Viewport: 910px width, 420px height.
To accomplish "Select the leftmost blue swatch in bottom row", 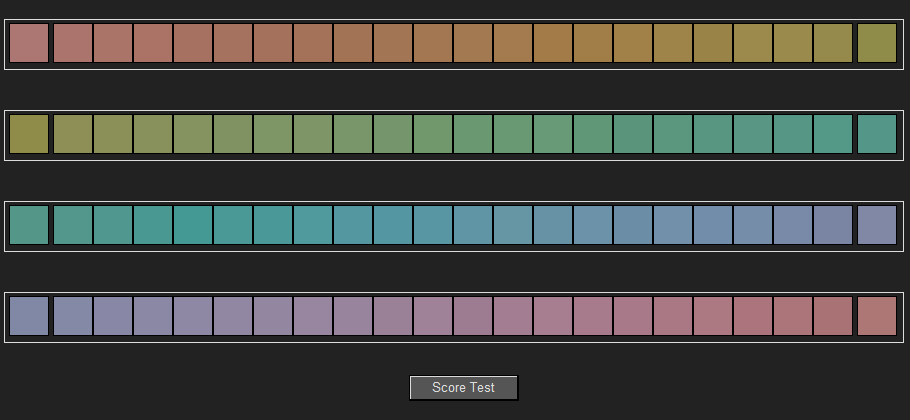I will pyautogui.click(x=29, y=316).
